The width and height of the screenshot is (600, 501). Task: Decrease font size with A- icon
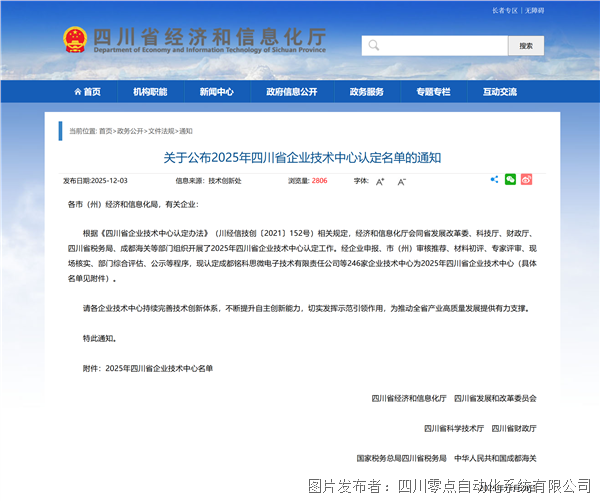tap(401, 181)
